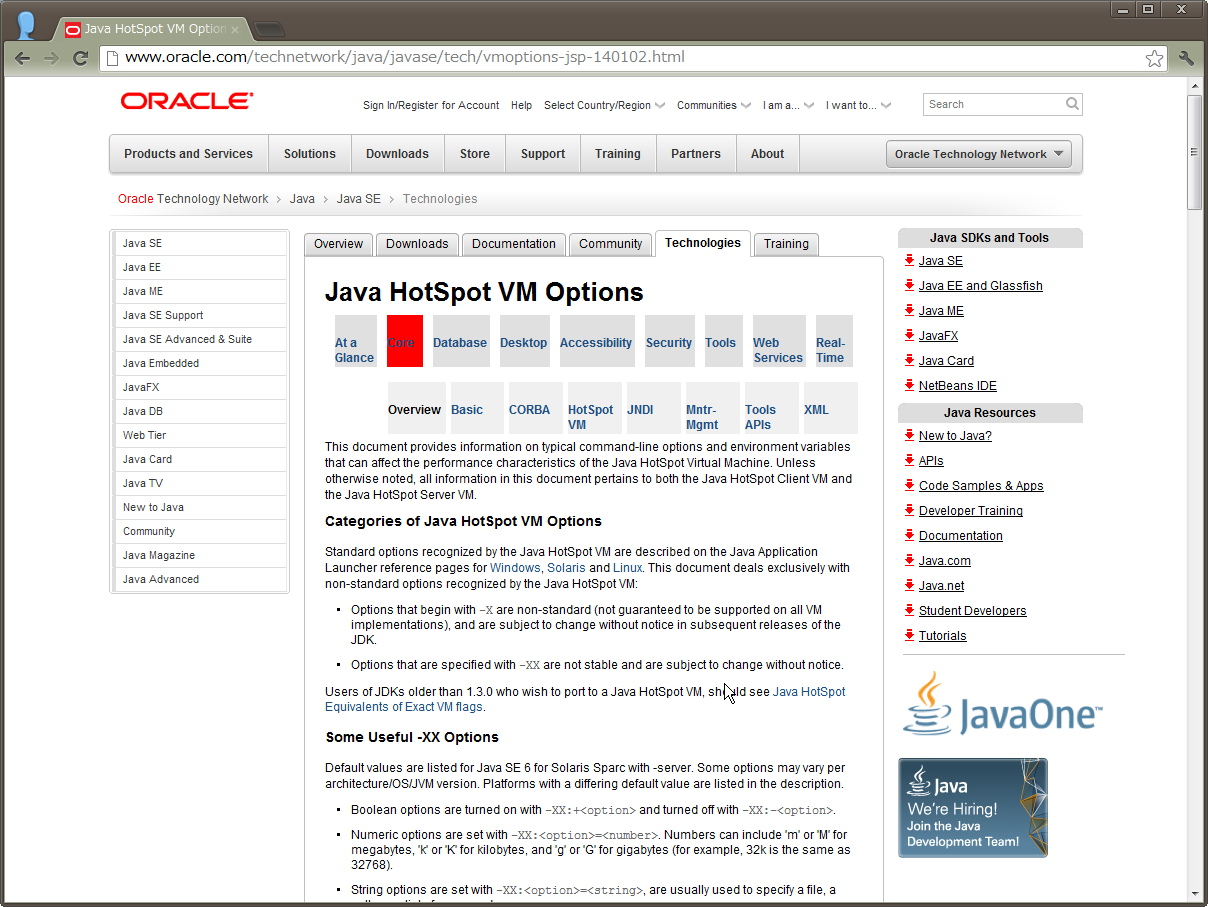Open the Solutions menu

310,154
